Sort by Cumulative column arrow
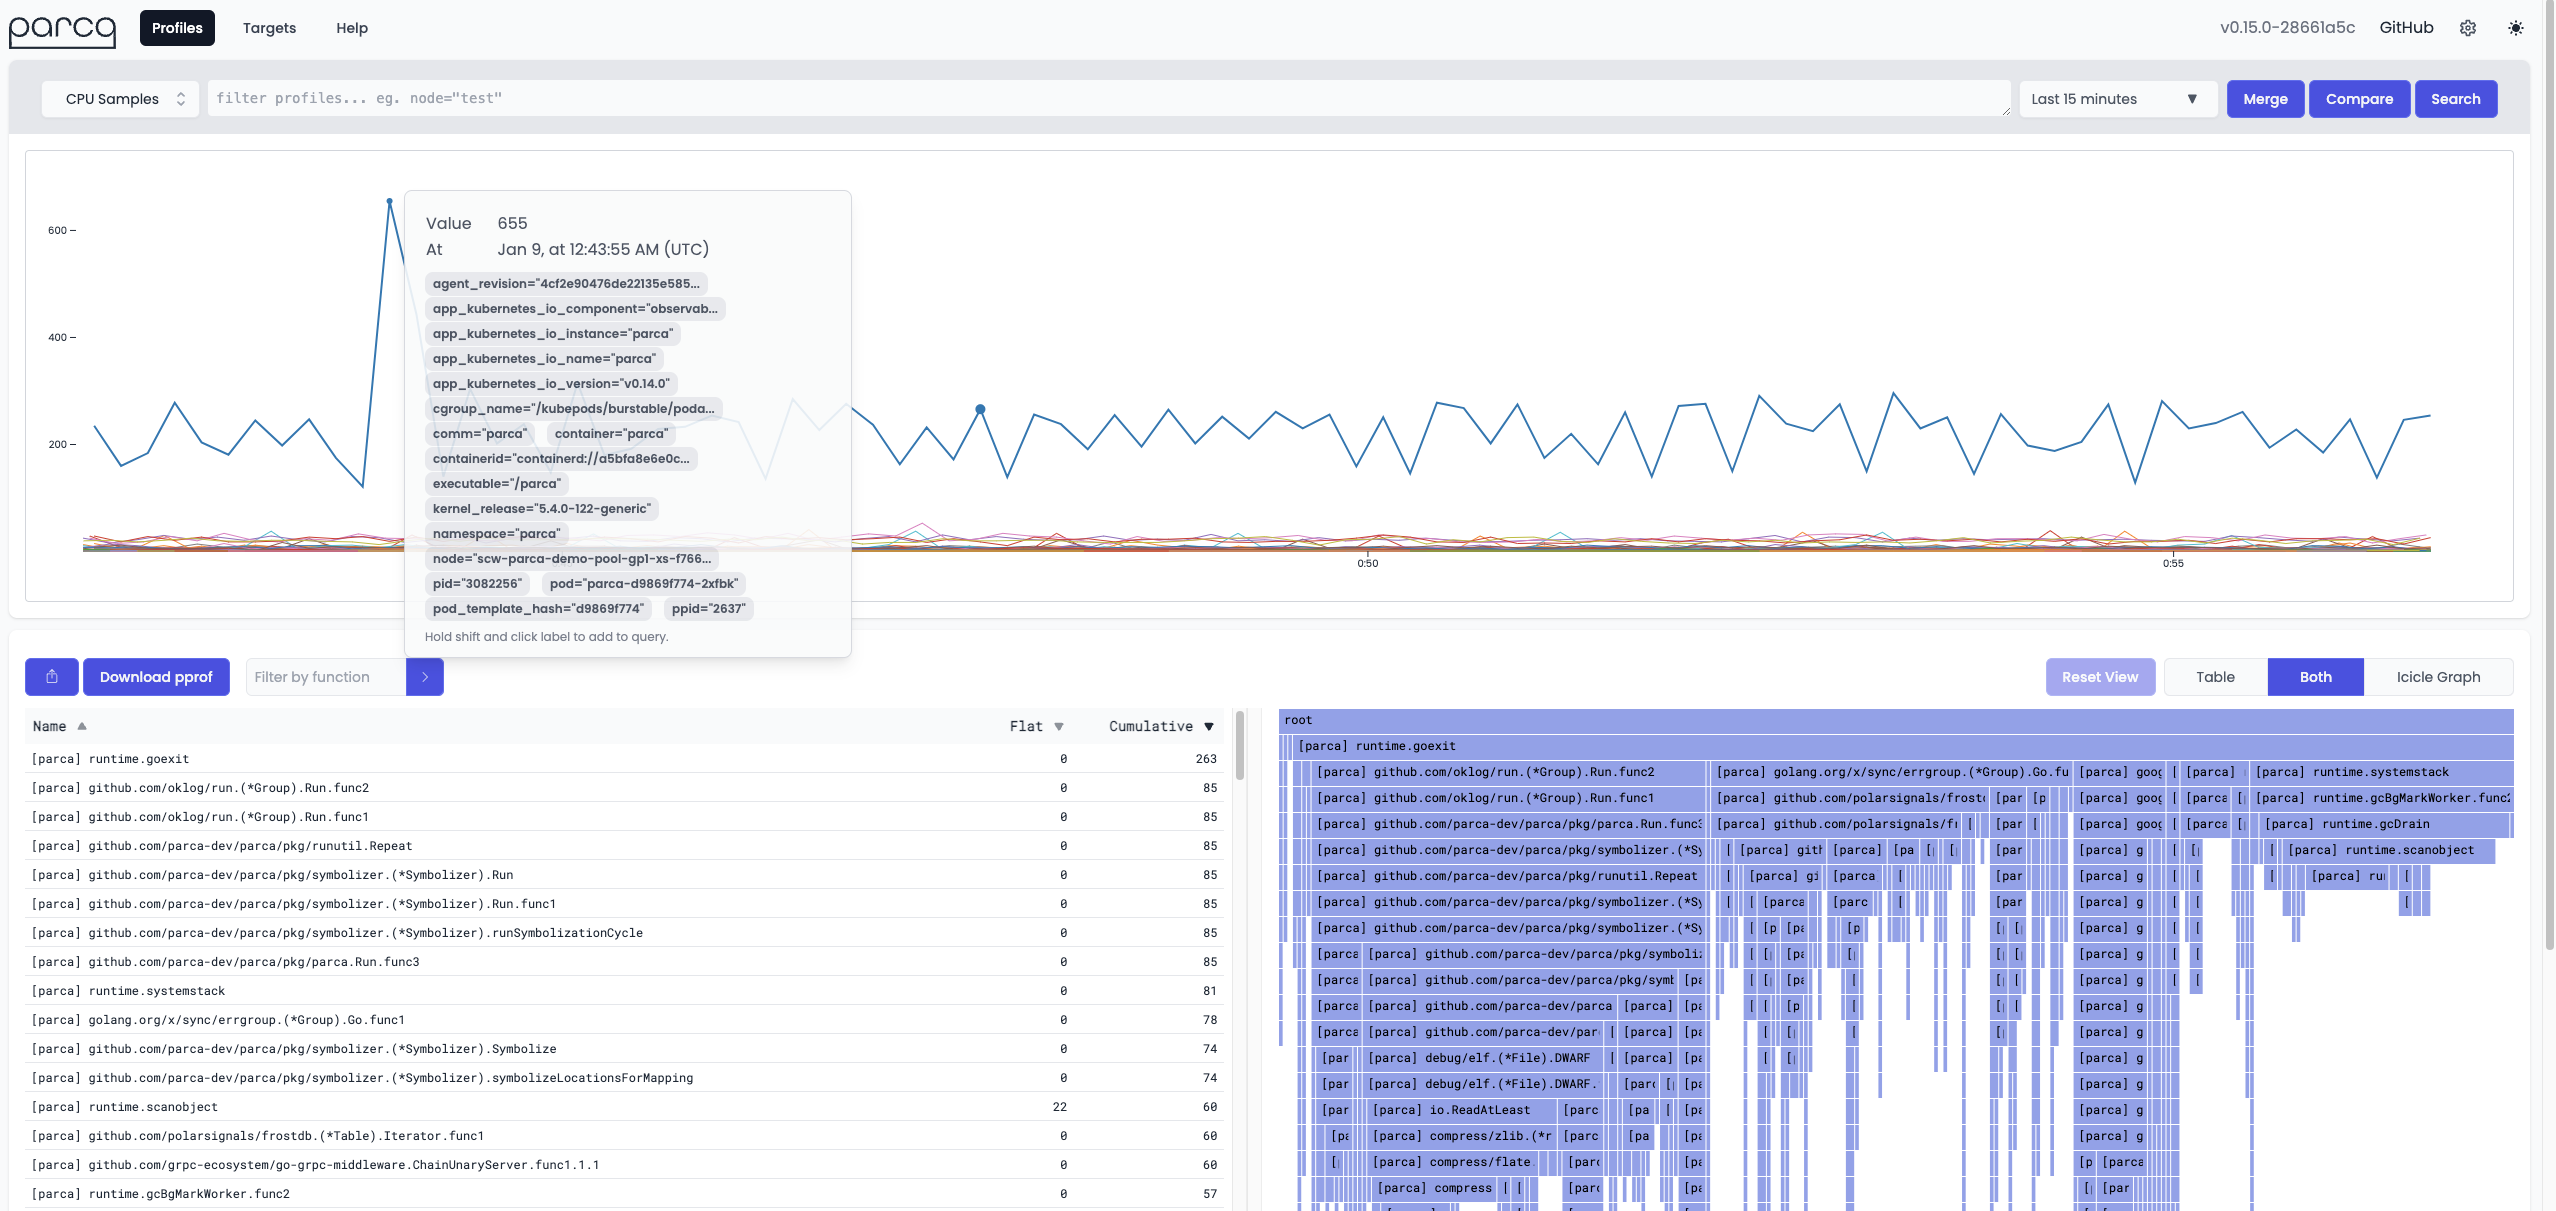Viewport: 2556px width, 1211px height. click(1209, 726)
